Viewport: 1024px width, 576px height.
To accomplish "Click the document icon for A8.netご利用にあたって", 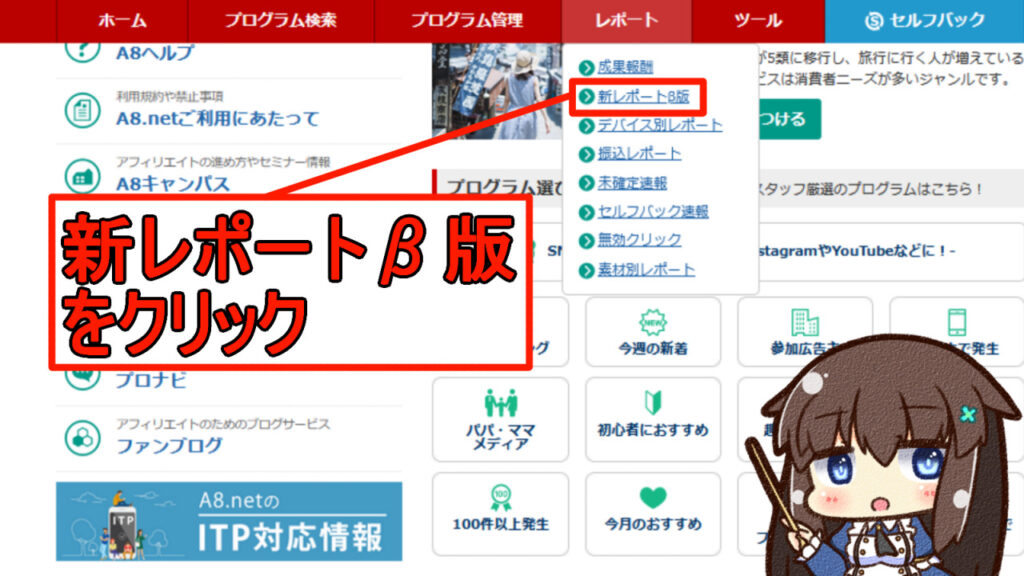I will point(82,110).
